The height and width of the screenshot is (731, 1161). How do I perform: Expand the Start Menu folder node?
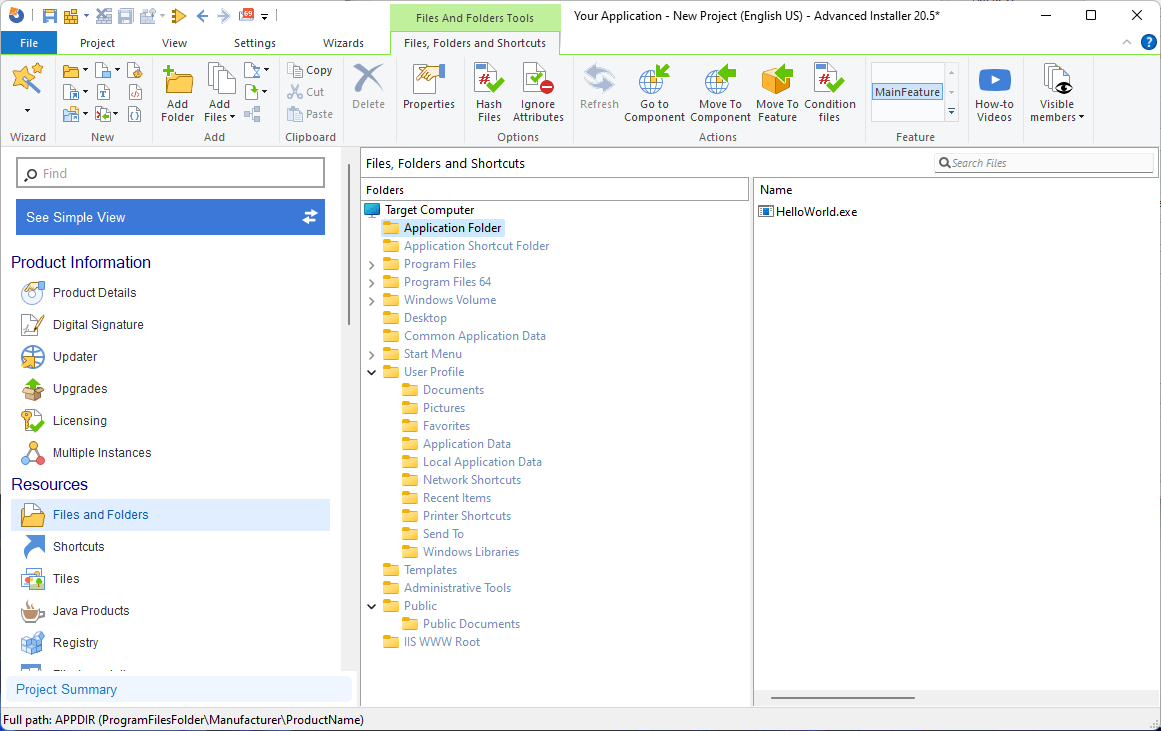[x=372, y=355]
